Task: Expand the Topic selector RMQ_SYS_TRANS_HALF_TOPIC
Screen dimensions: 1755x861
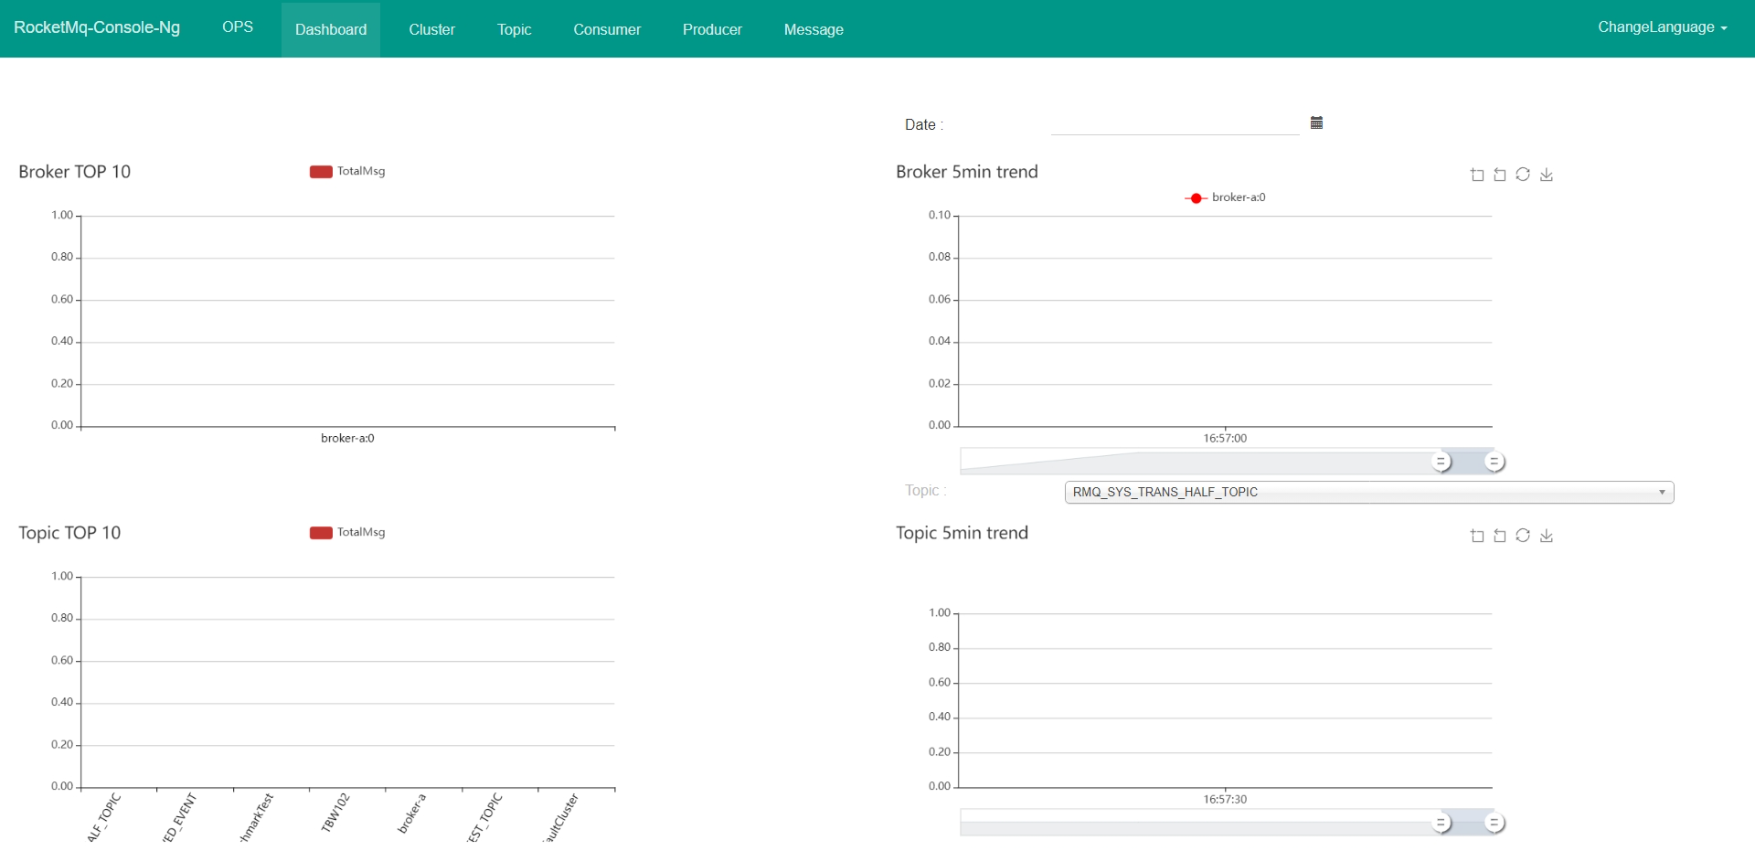Action: 1369,492
